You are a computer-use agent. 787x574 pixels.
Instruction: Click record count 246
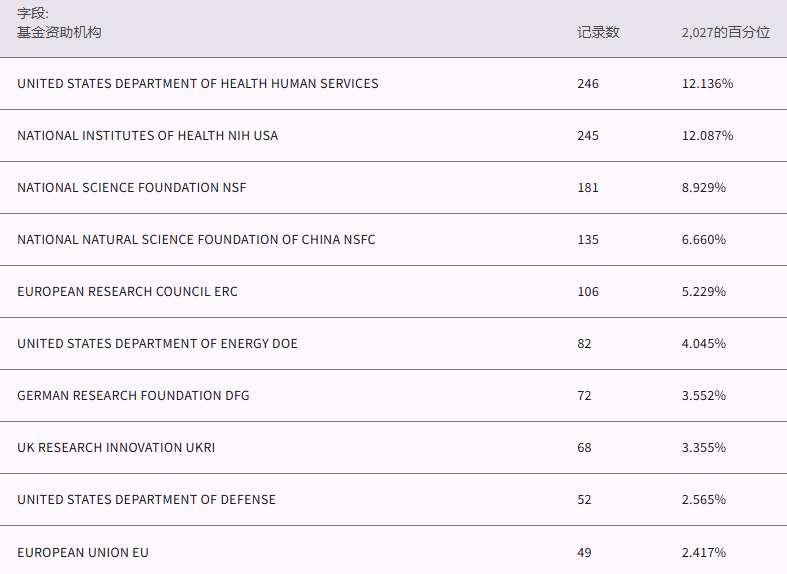[x=588, y=84]
